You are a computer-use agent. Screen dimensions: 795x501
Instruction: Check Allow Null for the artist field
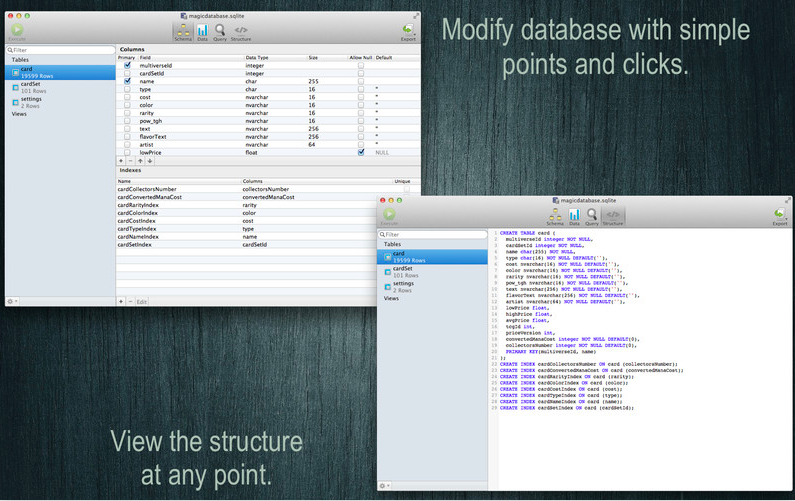(x=361, y=145)
